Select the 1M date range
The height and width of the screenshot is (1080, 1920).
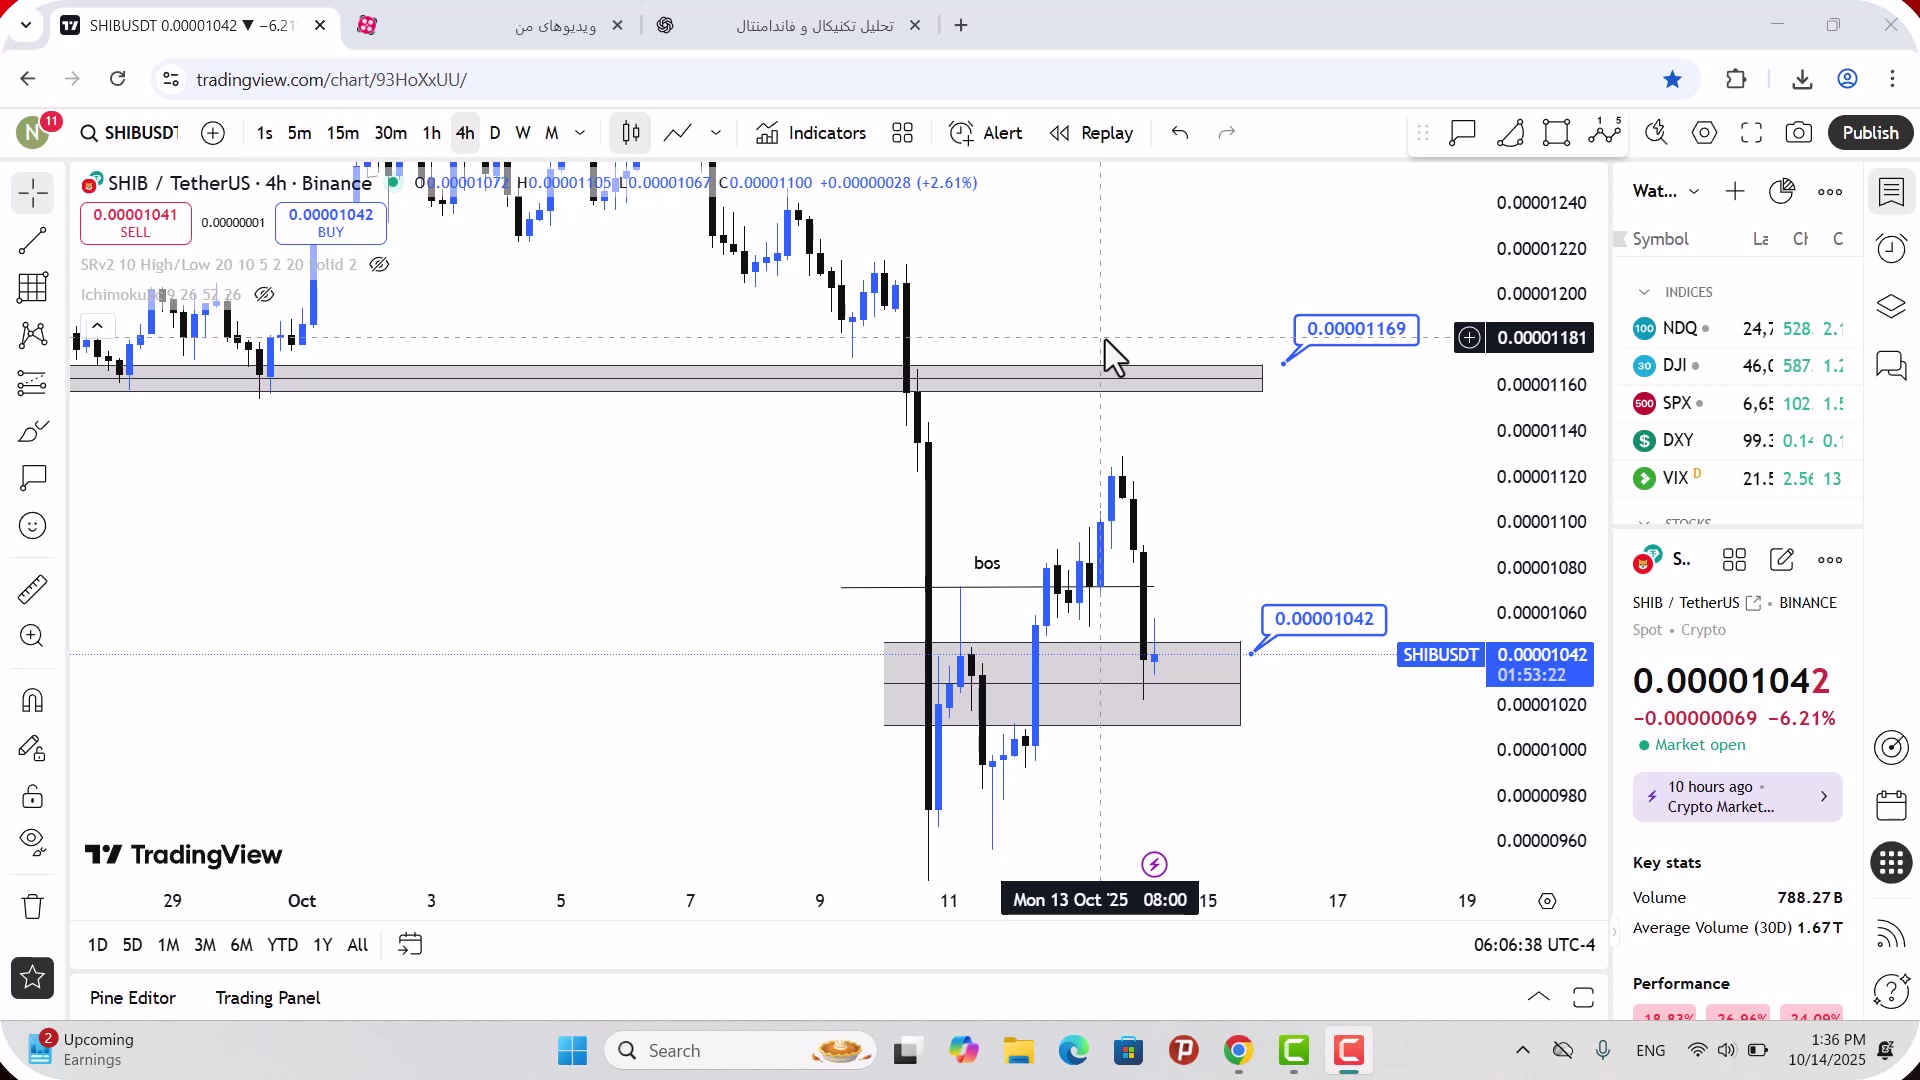168,945
